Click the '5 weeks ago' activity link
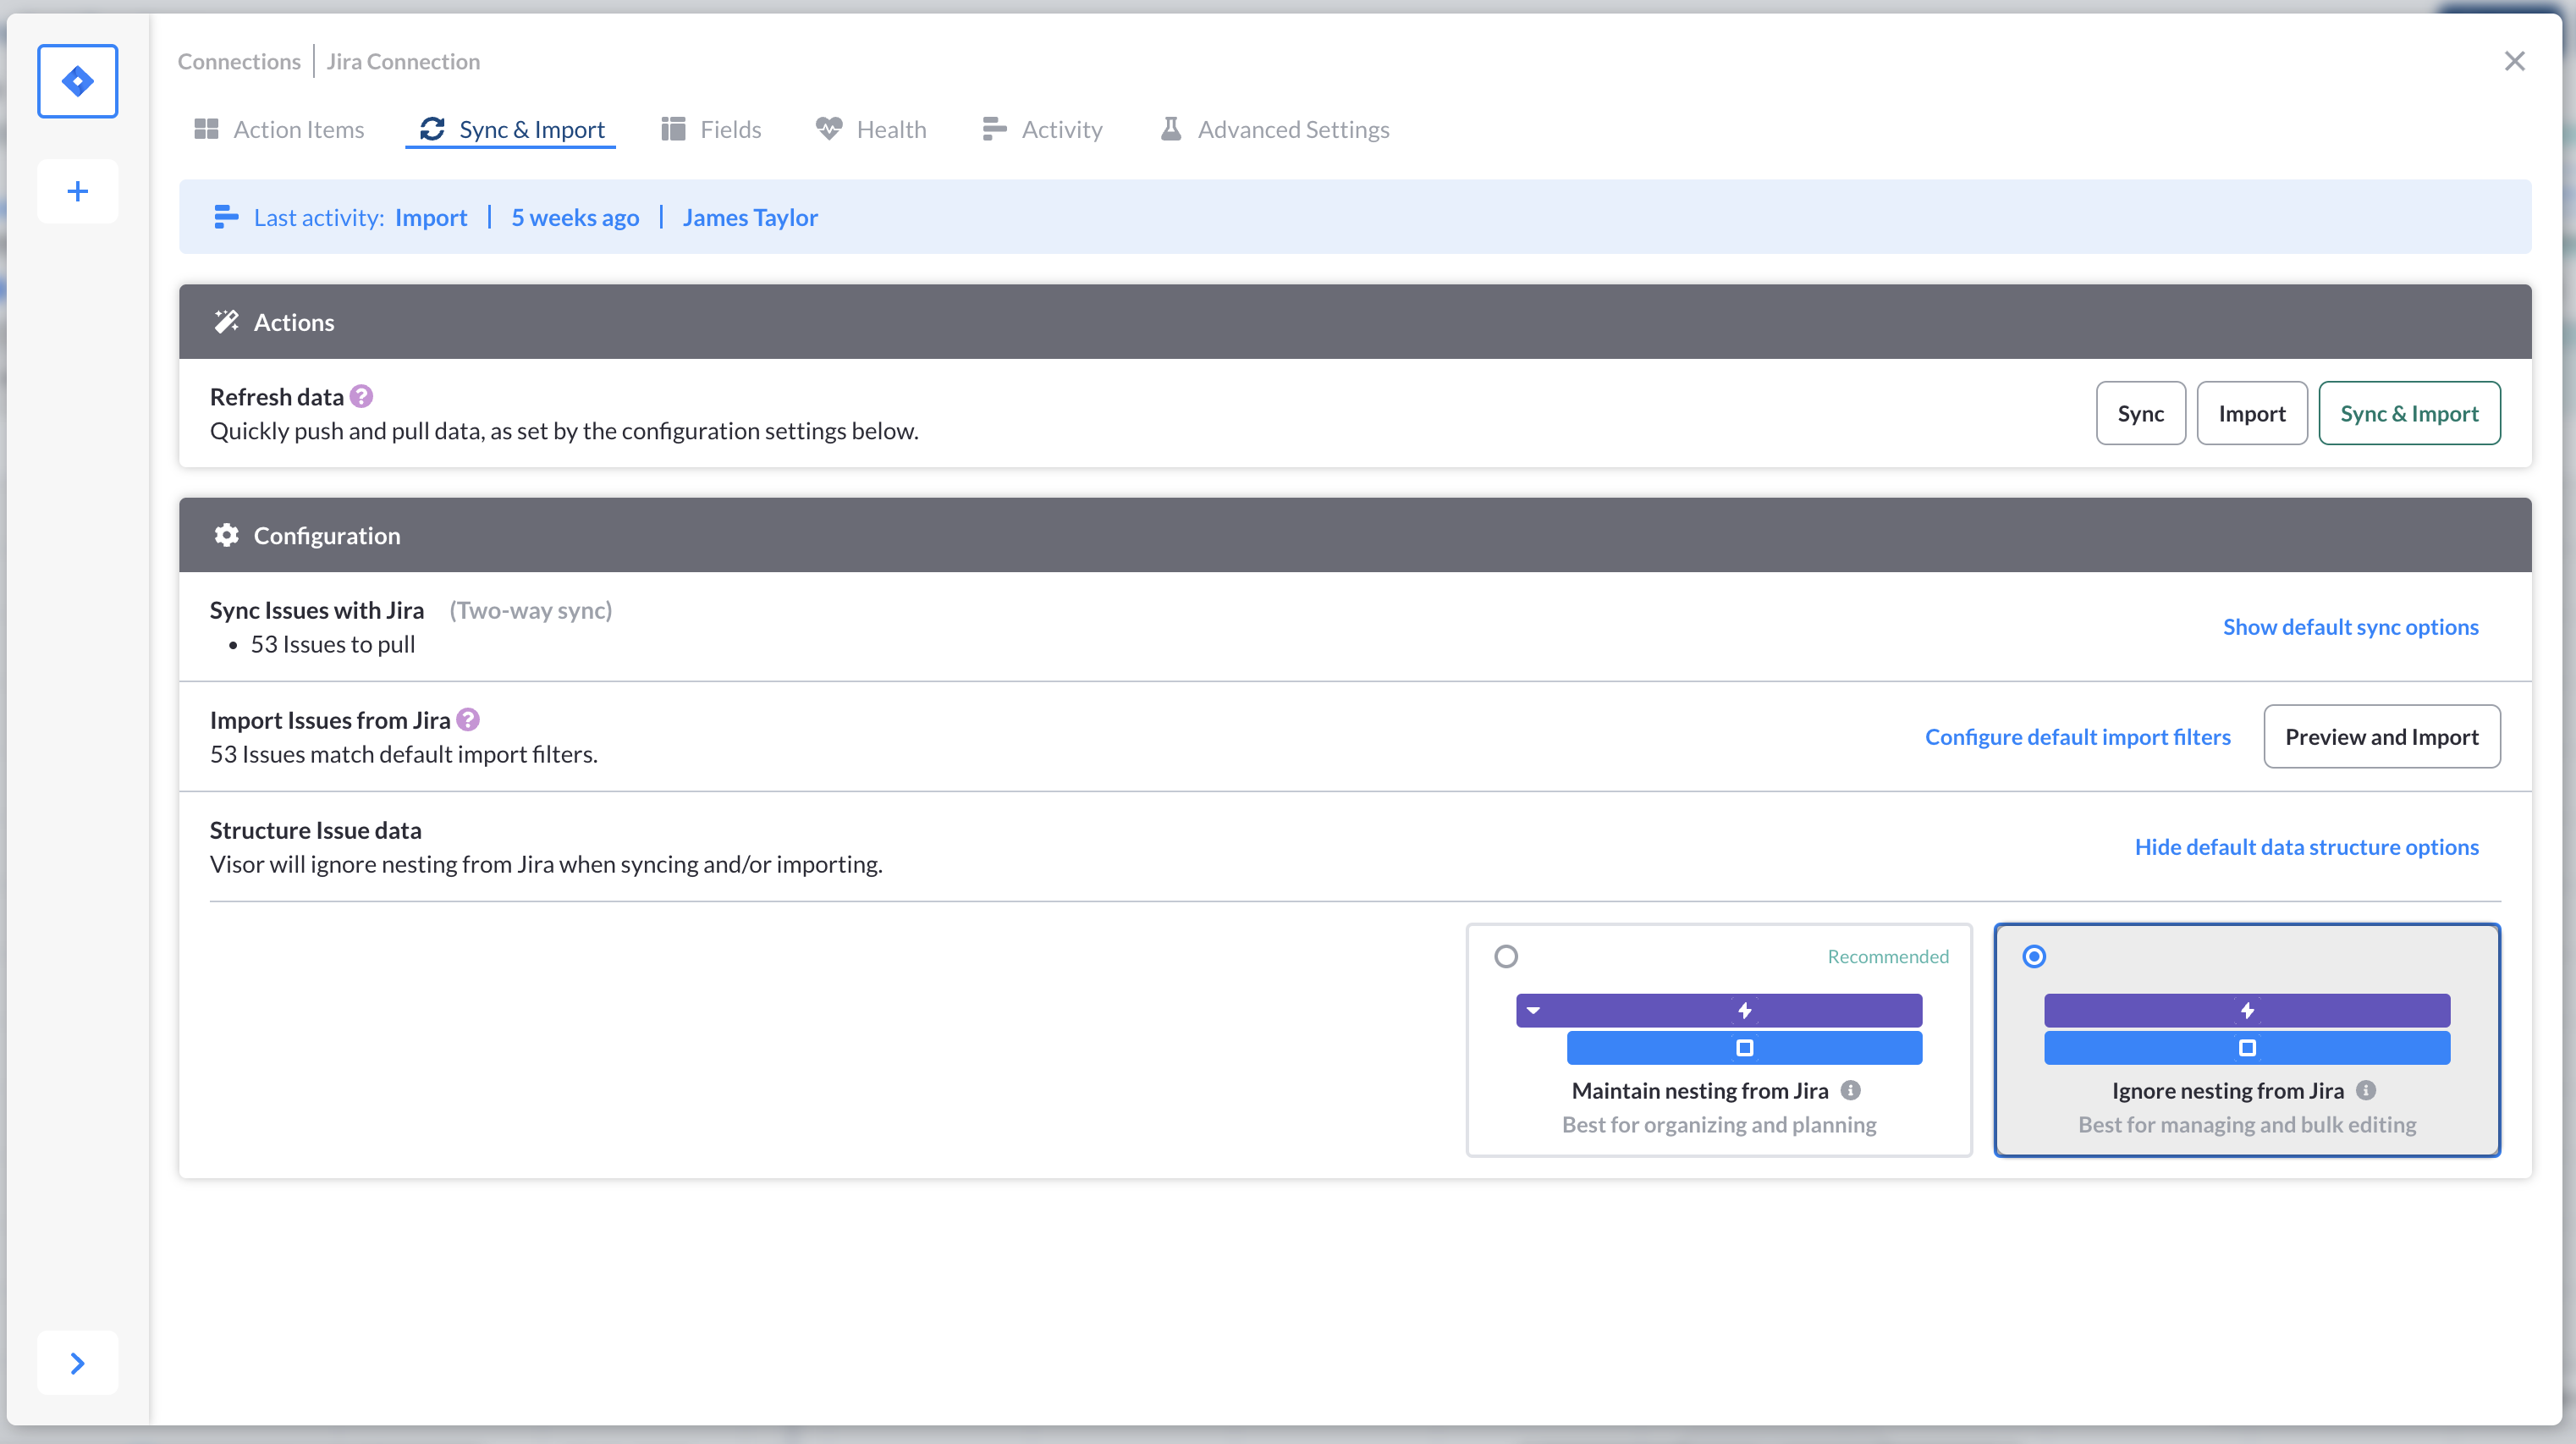This screenshot has width=2576, height=1444. point(575,217)
